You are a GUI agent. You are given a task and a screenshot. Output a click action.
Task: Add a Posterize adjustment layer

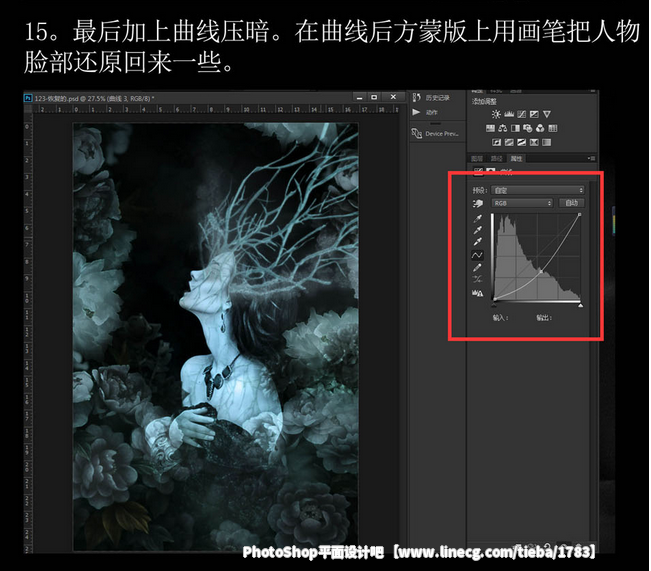point(509,142)
